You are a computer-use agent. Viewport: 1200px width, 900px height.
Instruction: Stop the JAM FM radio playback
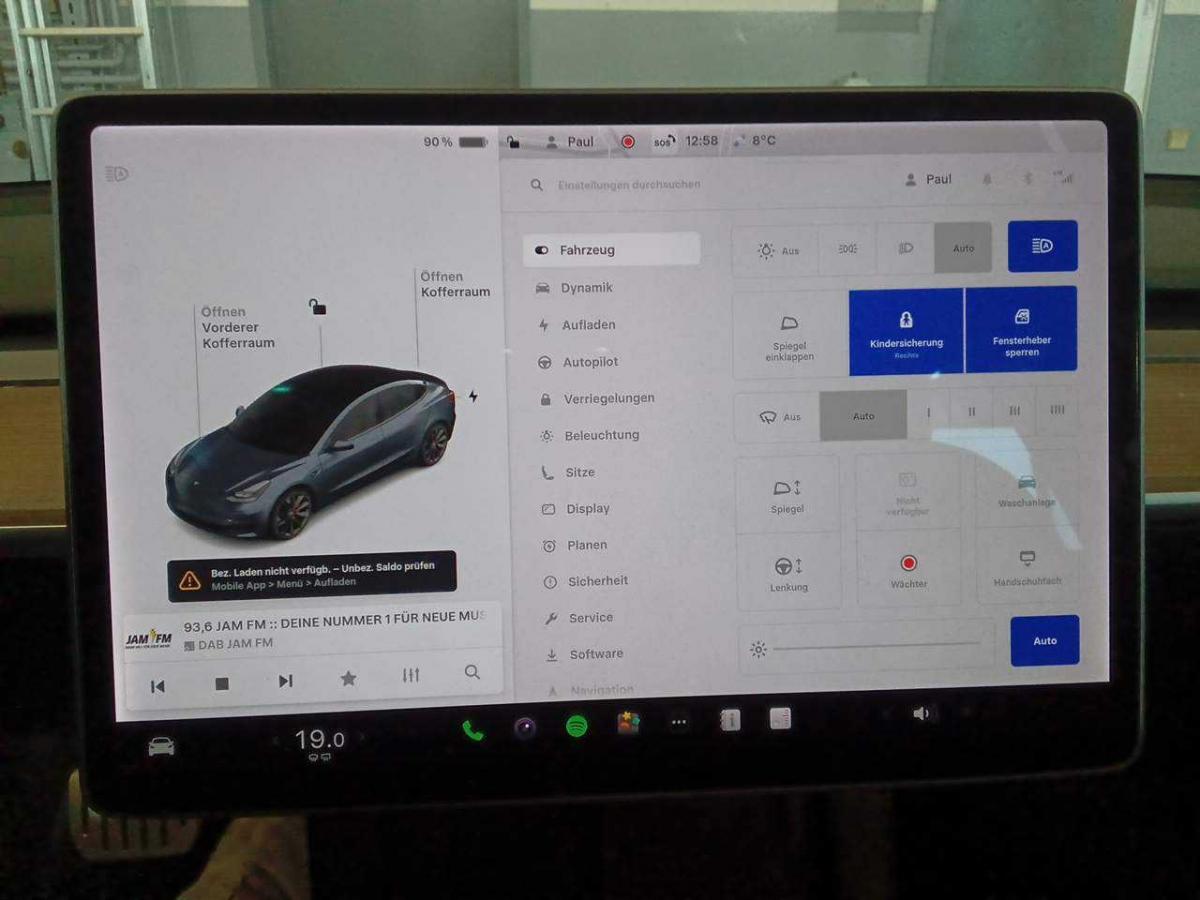[222, 683]
